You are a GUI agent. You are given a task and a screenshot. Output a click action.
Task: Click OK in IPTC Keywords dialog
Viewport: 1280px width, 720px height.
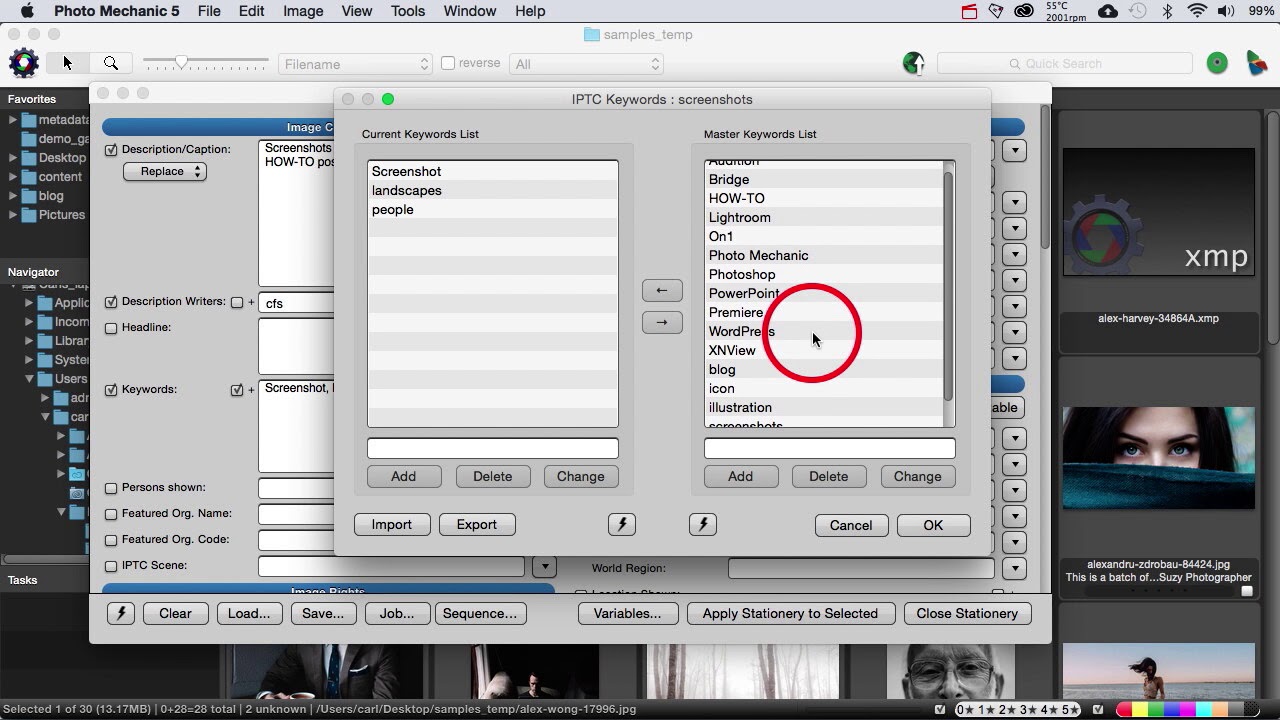933,525
